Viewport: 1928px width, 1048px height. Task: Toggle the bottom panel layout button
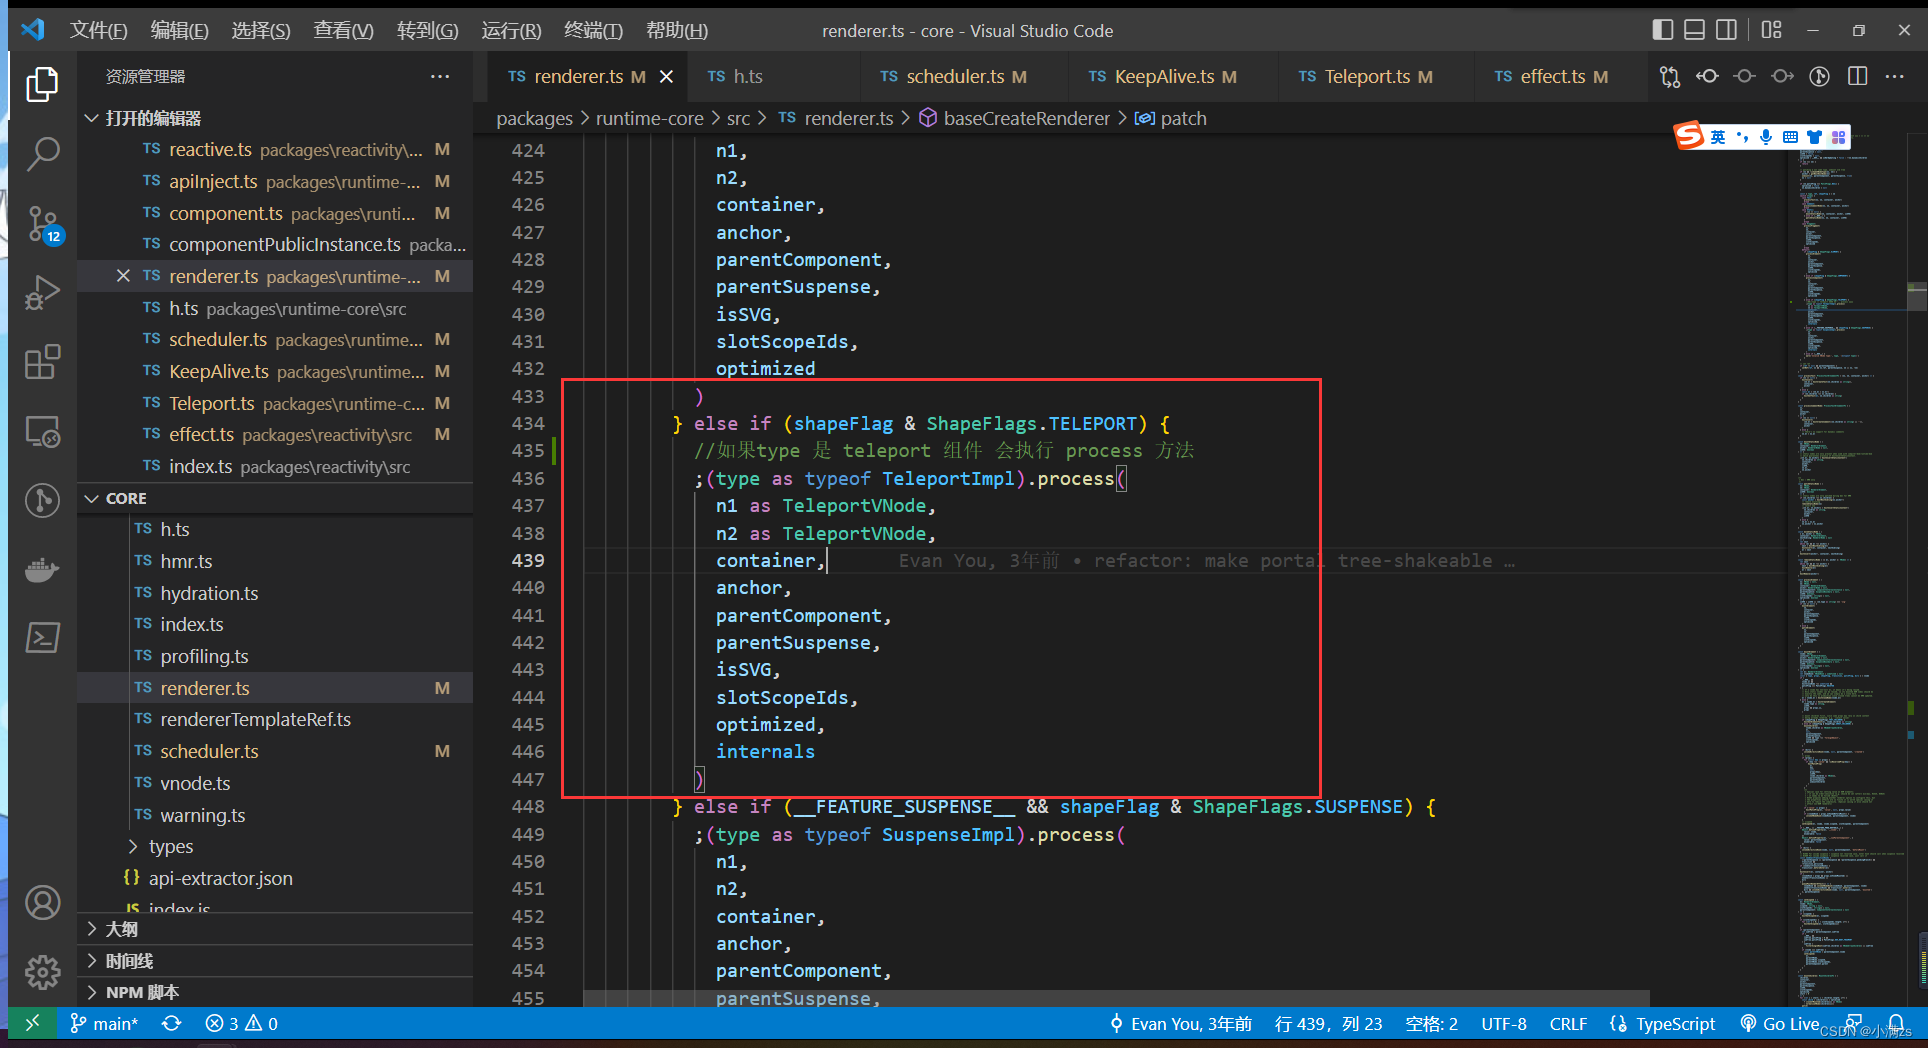coord(1694,30)
